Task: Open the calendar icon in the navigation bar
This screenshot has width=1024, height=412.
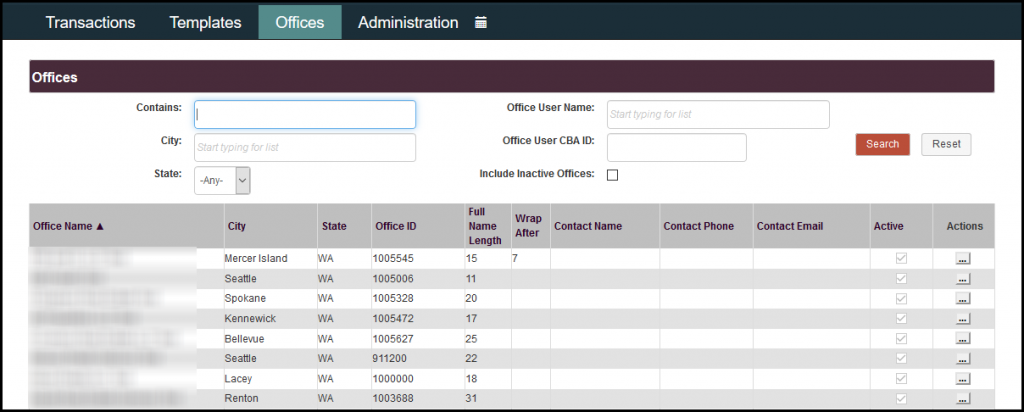Action: pyautogui.click(x=481, y=22)
